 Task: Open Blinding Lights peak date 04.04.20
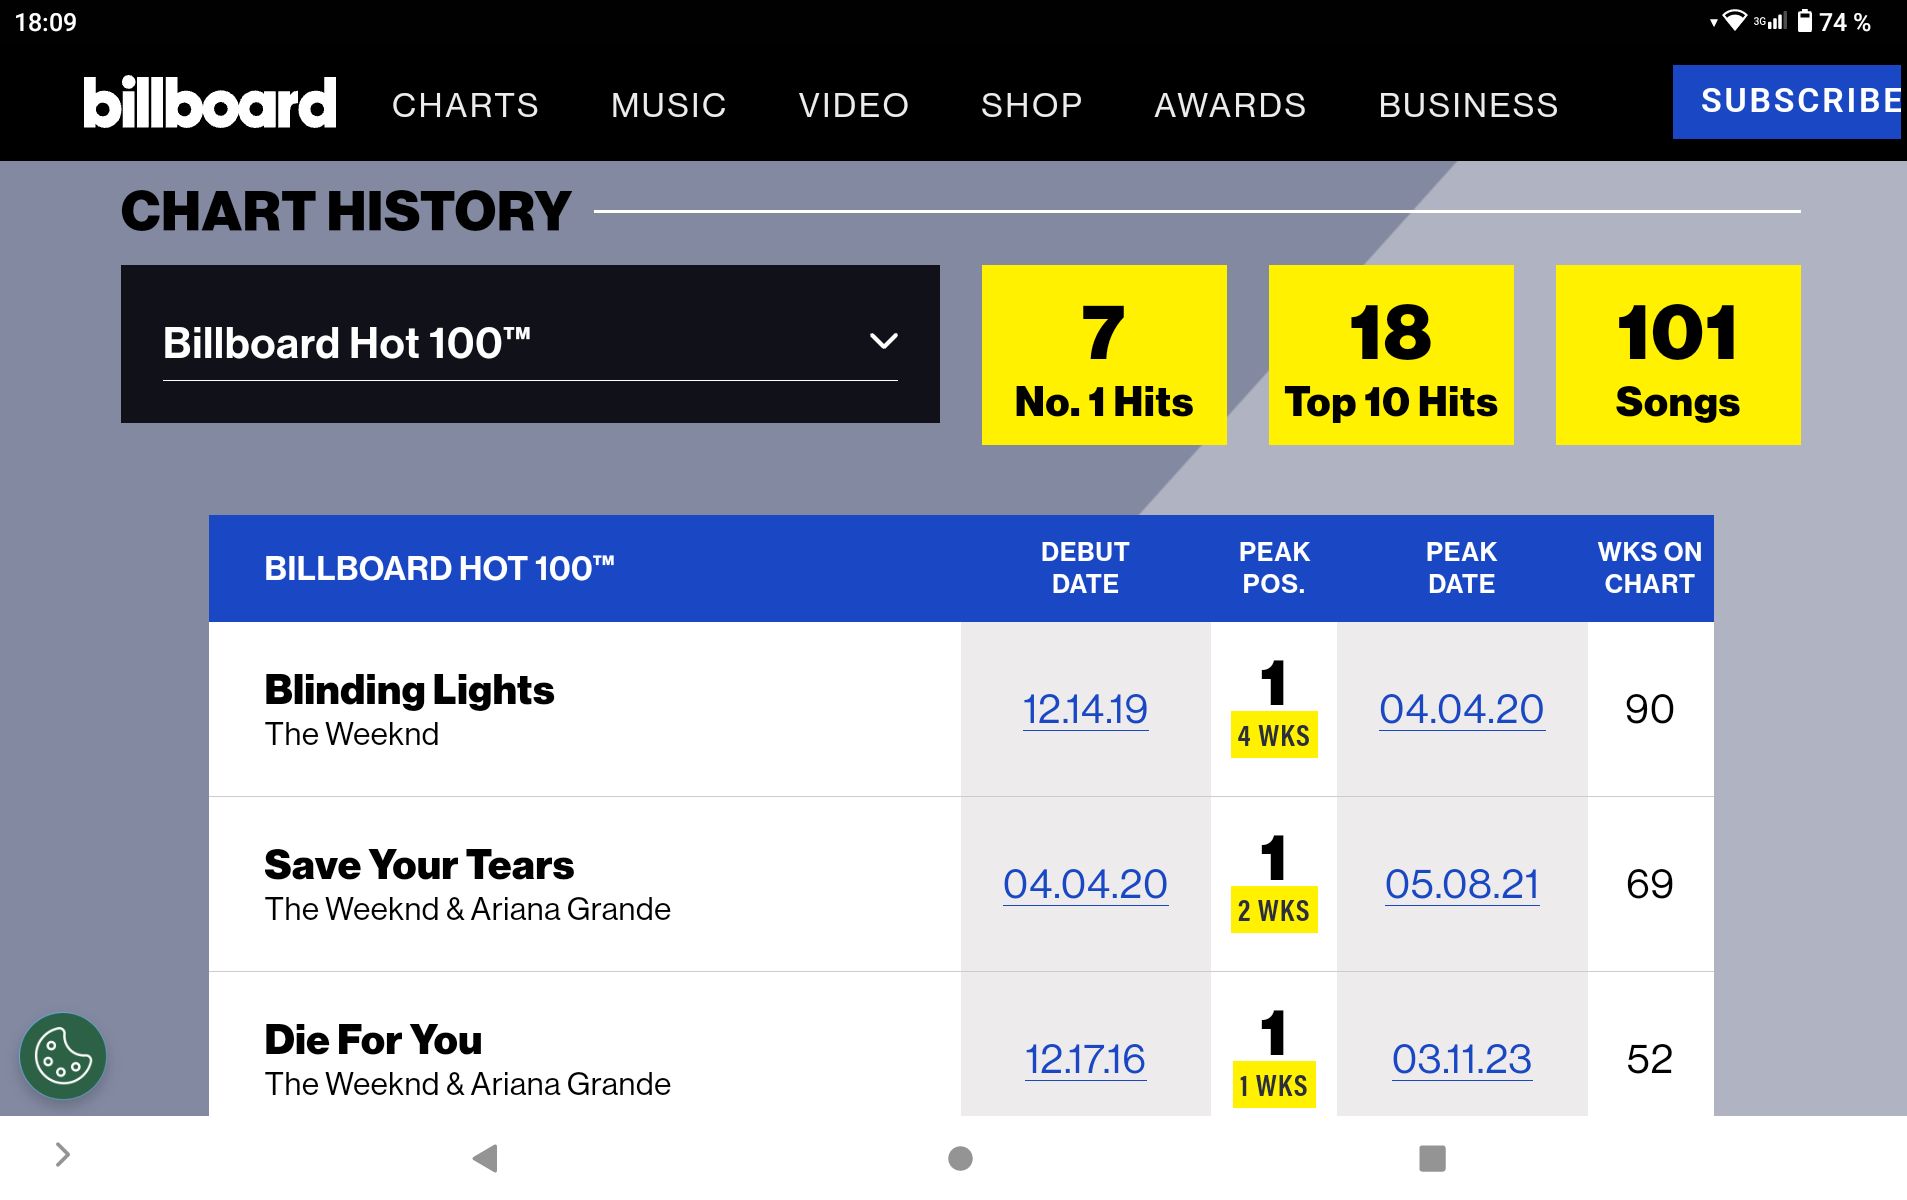[x=1461, y=709]
